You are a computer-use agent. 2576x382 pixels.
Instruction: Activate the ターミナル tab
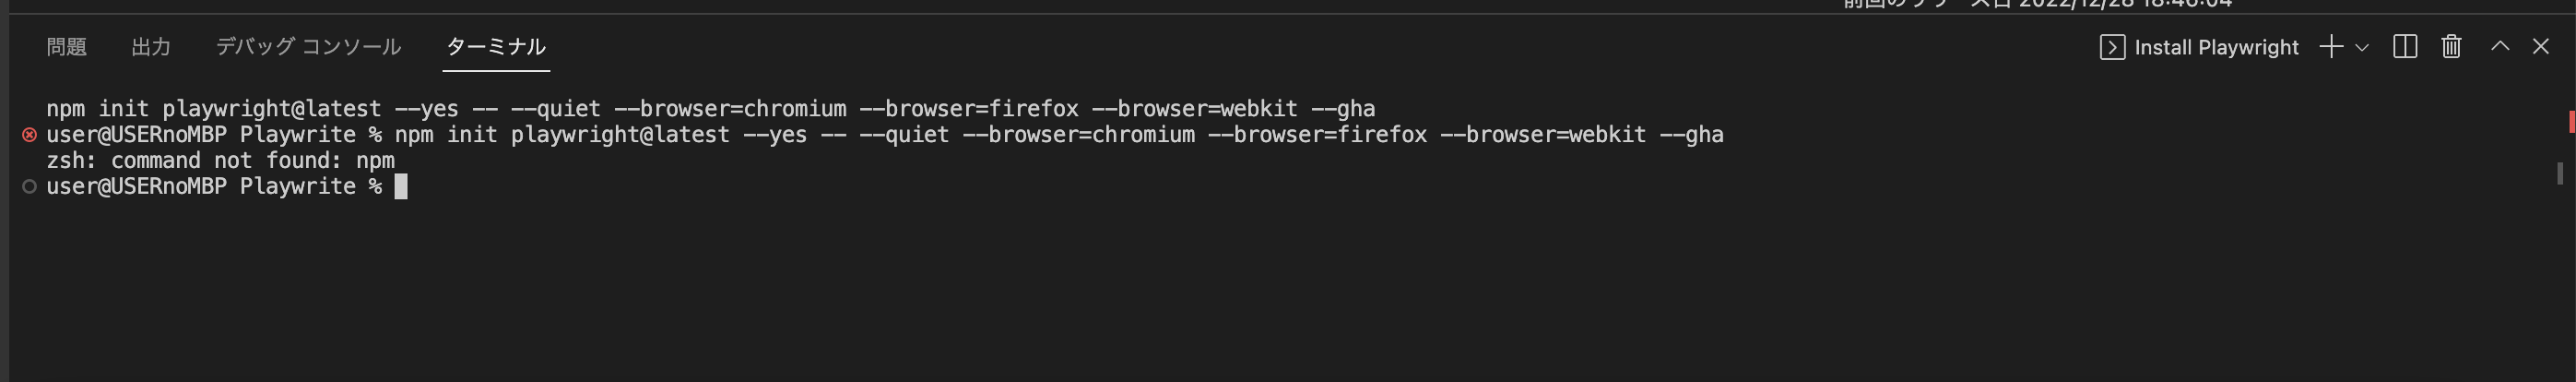tap(496, 47)
